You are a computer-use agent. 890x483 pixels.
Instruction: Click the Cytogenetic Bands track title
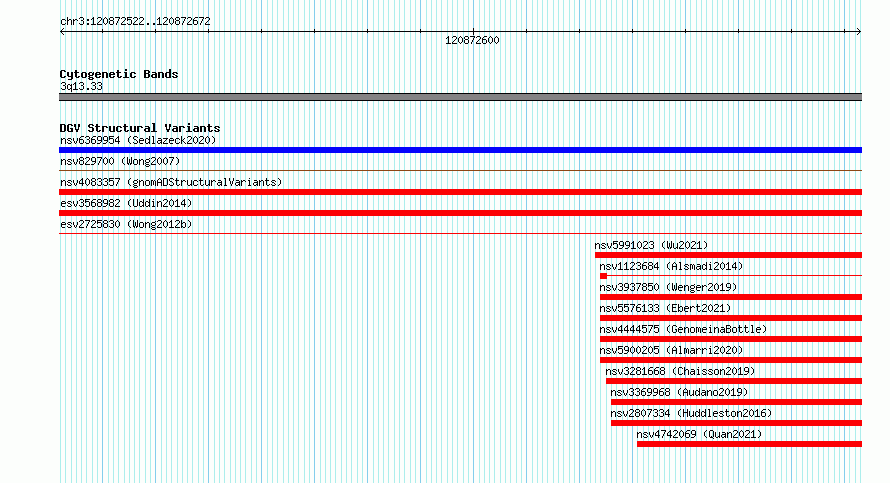(x=119, y=74)
